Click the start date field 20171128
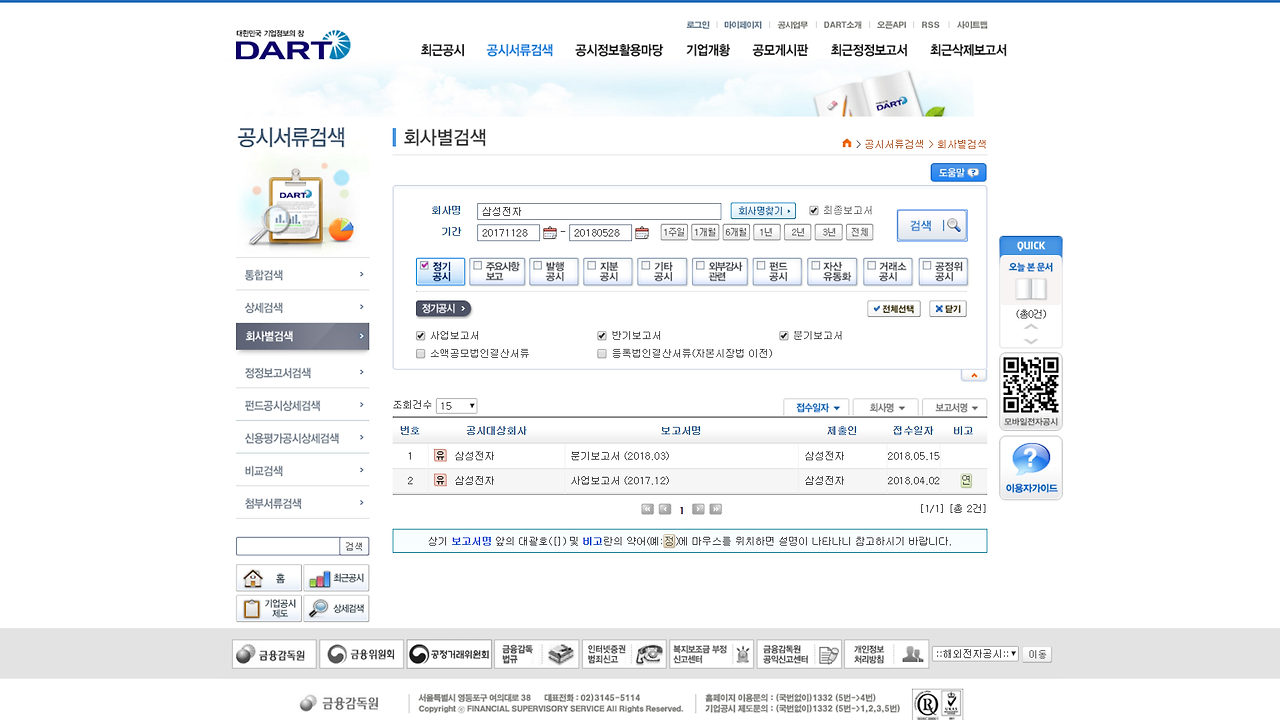Screen dimensions: 1280x720 point(509,233)
